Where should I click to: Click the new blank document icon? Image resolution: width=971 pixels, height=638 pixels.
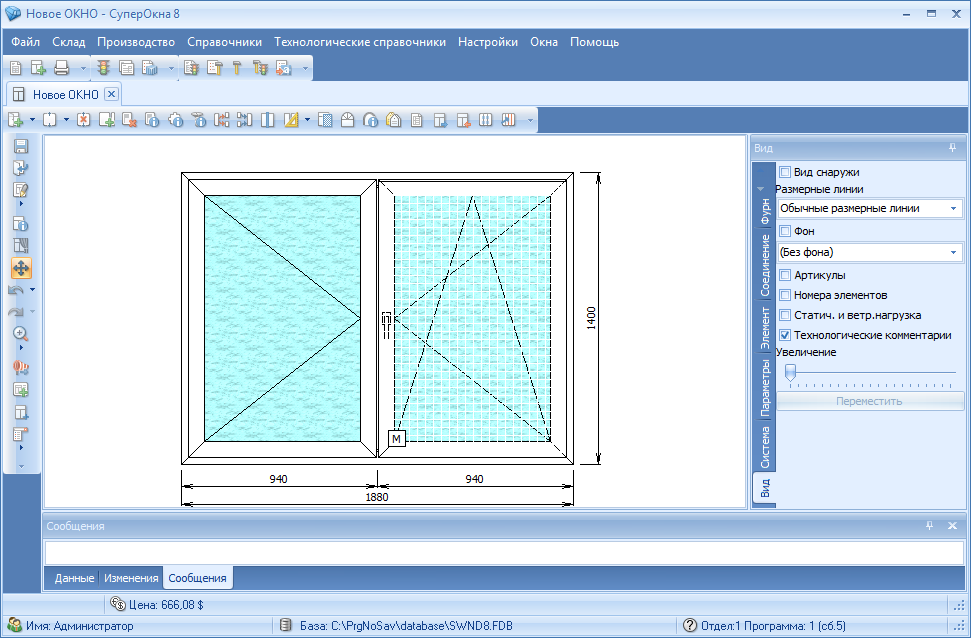tap(15, 68)
